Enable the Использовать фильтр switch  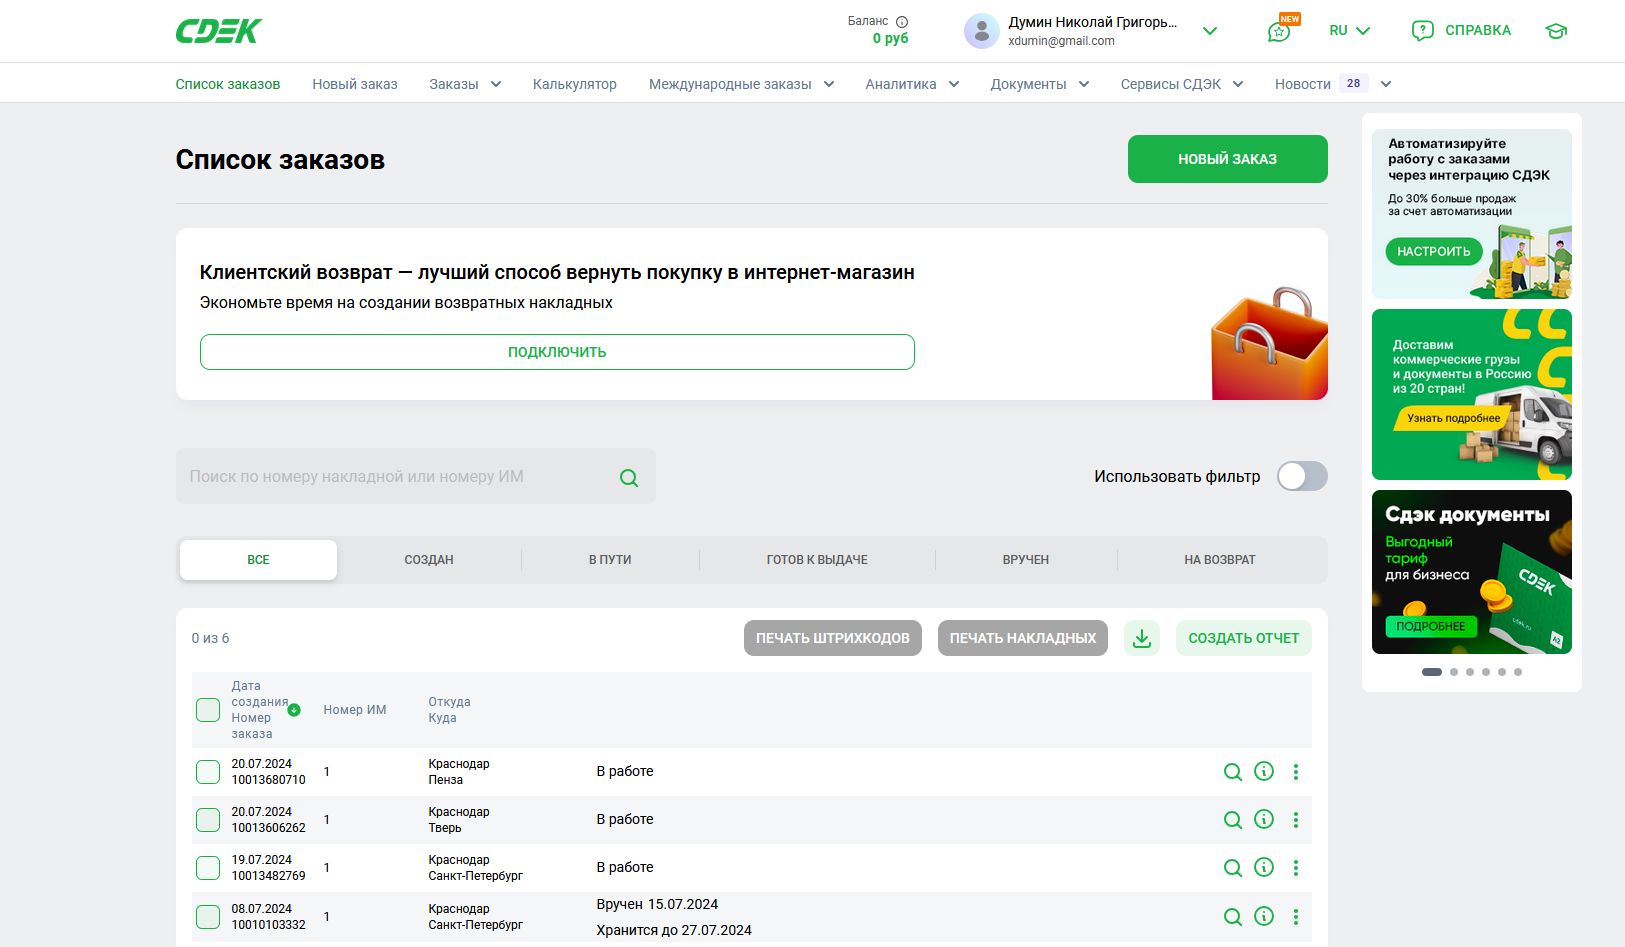pyautogui.click(x=1302, y=476)
